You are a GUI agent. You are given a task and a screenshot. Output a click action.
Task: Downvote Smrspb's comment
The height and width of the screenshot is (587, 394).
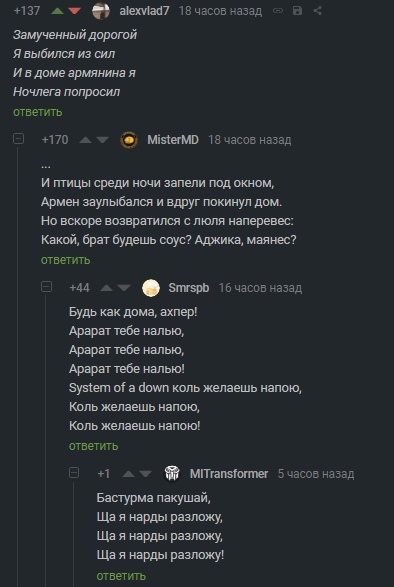(124, 288)
